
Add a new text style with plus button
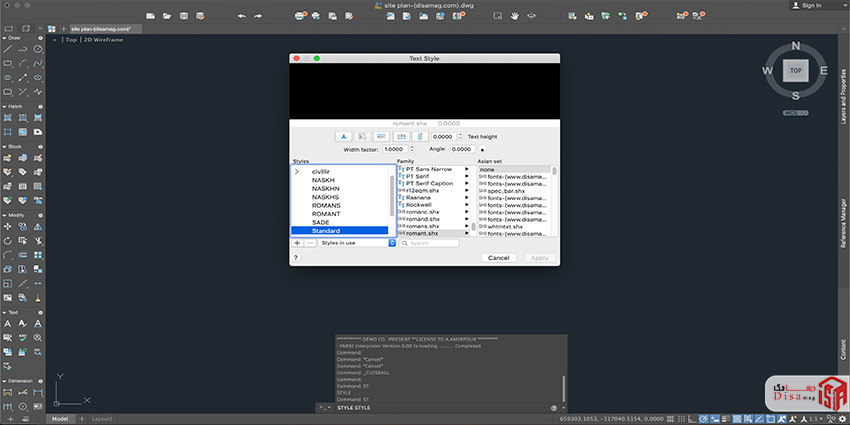pos(297,243)
